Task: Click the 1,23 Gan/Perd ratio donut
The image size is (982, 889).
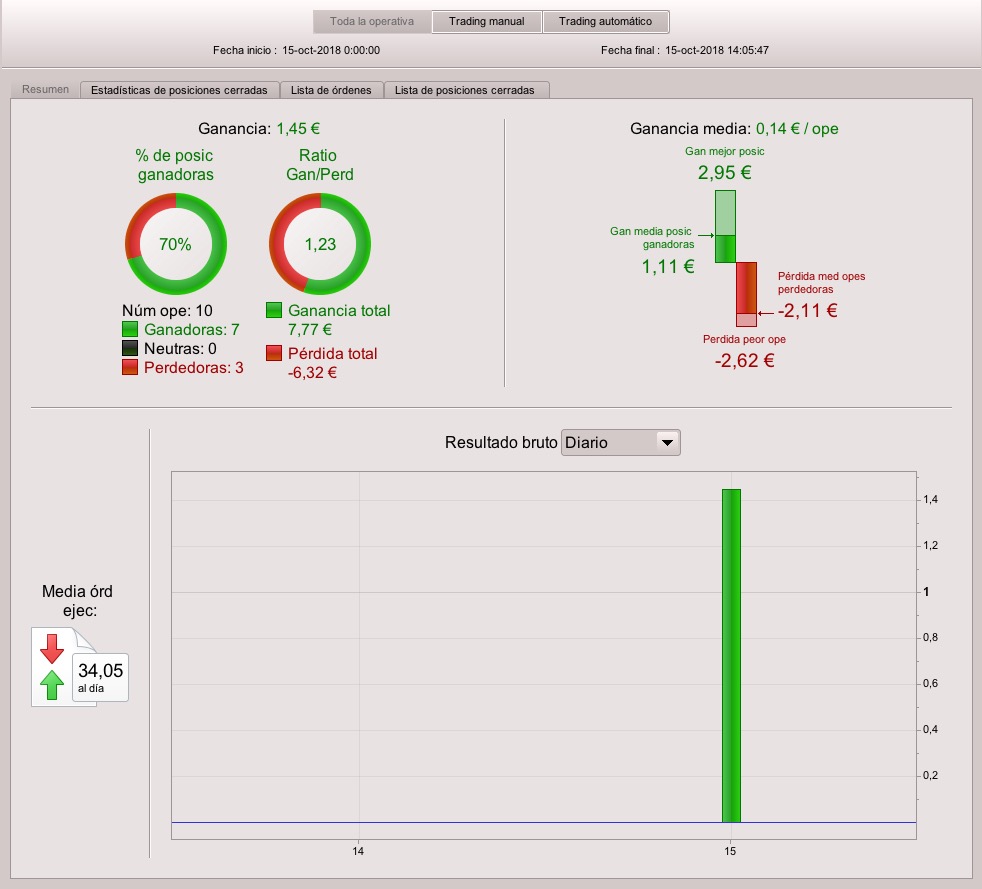Action: (320, 244)
